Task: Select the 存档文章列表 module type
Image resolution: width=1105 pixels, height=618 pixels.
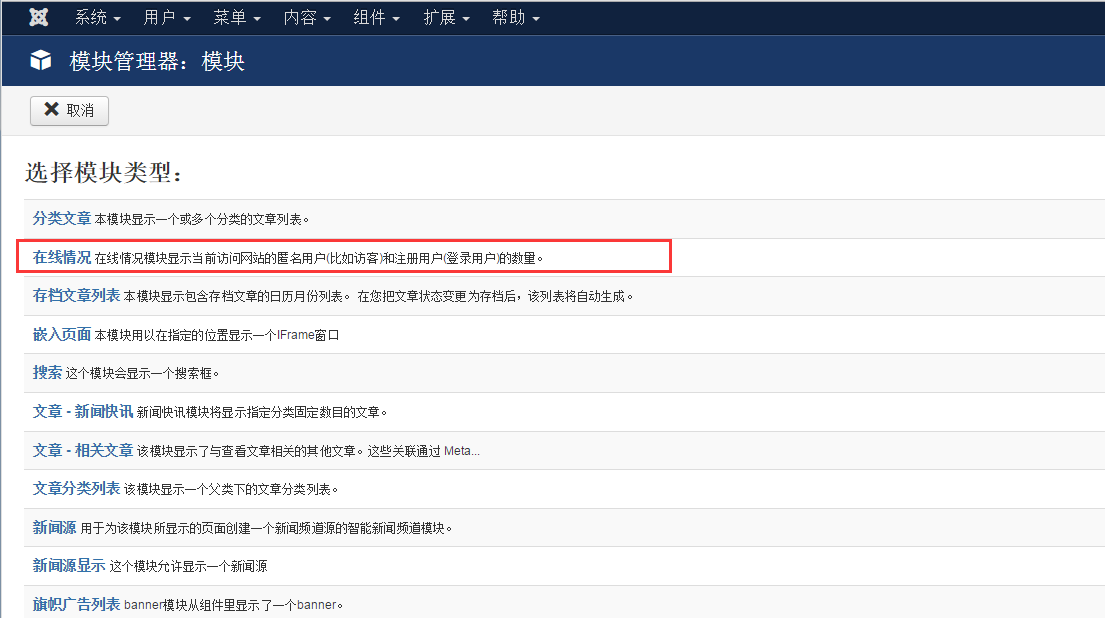Action: (x=76, y=295)
